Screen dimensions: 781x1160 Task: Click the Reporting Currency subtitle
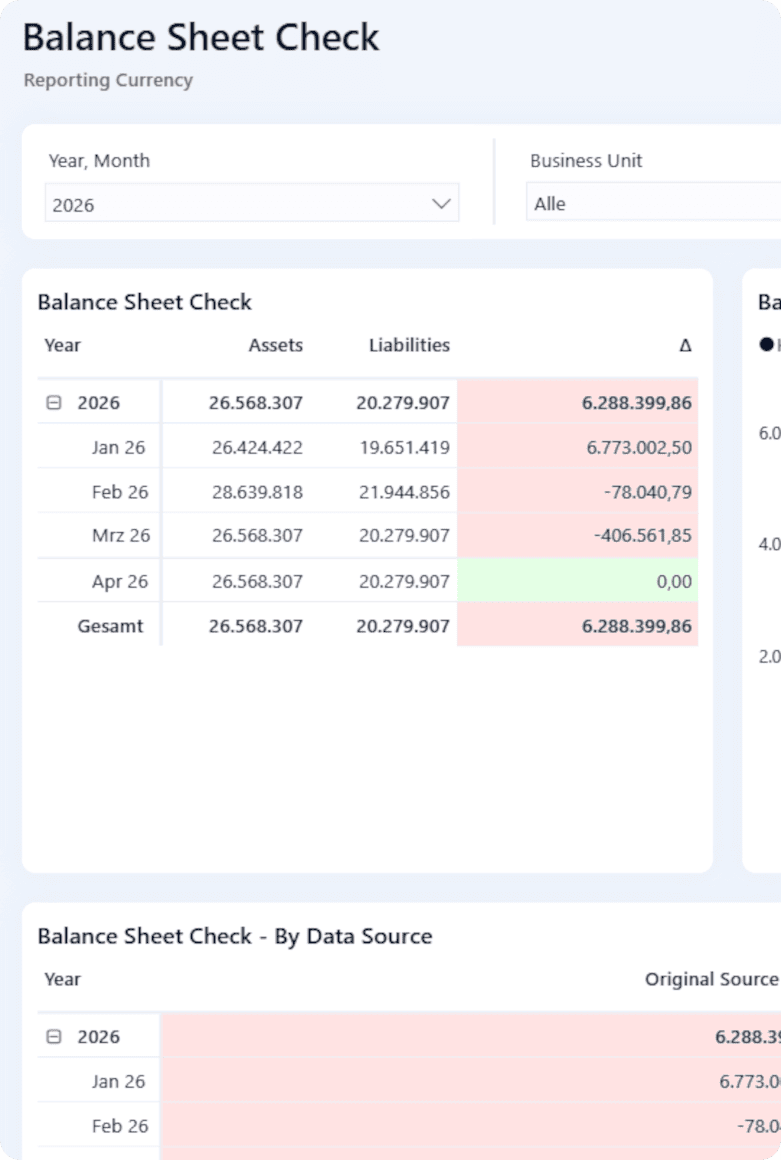[x=108, y=80]
